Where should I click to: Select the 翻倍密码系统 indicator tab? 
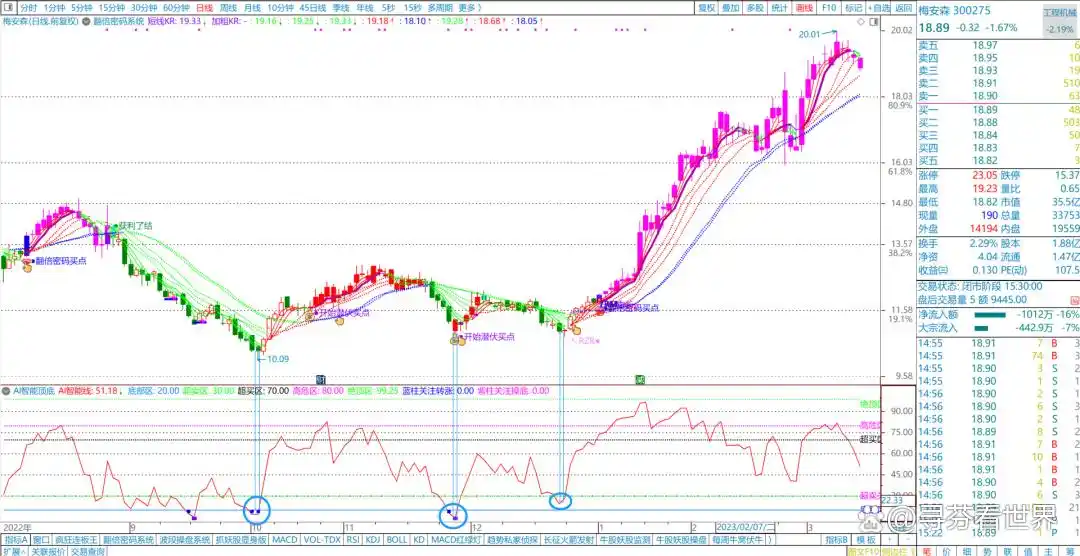click(x=128, y=539)
